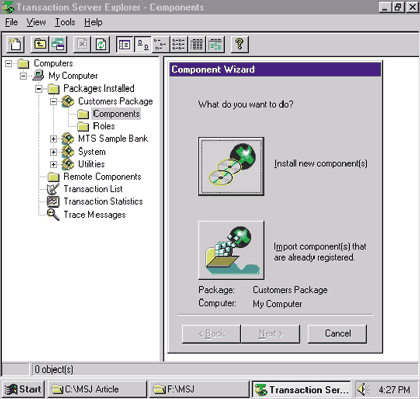Click the Up One Level folder icon
This screenshot has width=420, height=399.
pos(40,44)
